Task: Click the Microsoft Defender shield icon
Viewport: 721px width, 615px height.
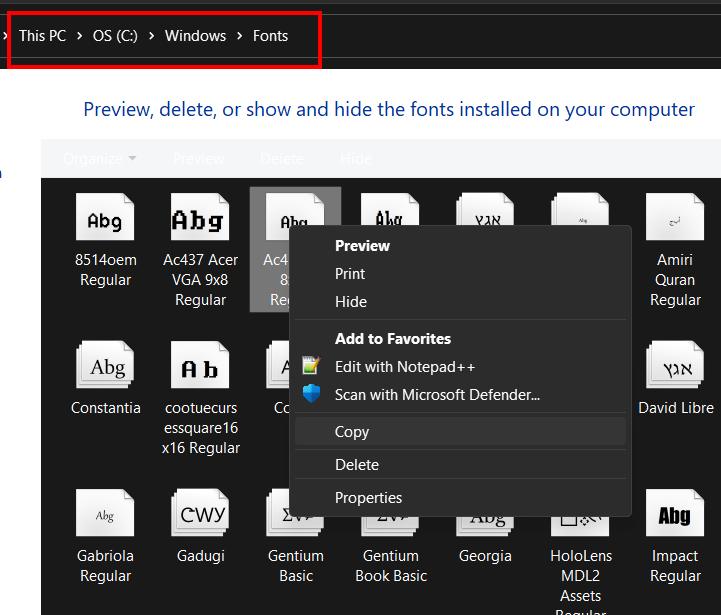Action: tap(311, 395)
